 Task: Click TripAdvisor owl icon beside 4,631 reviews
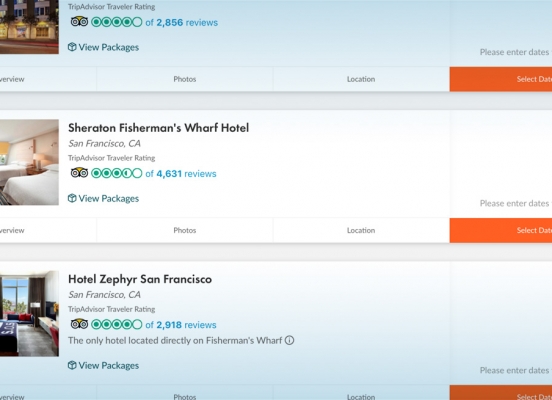(x=79, y=173)
